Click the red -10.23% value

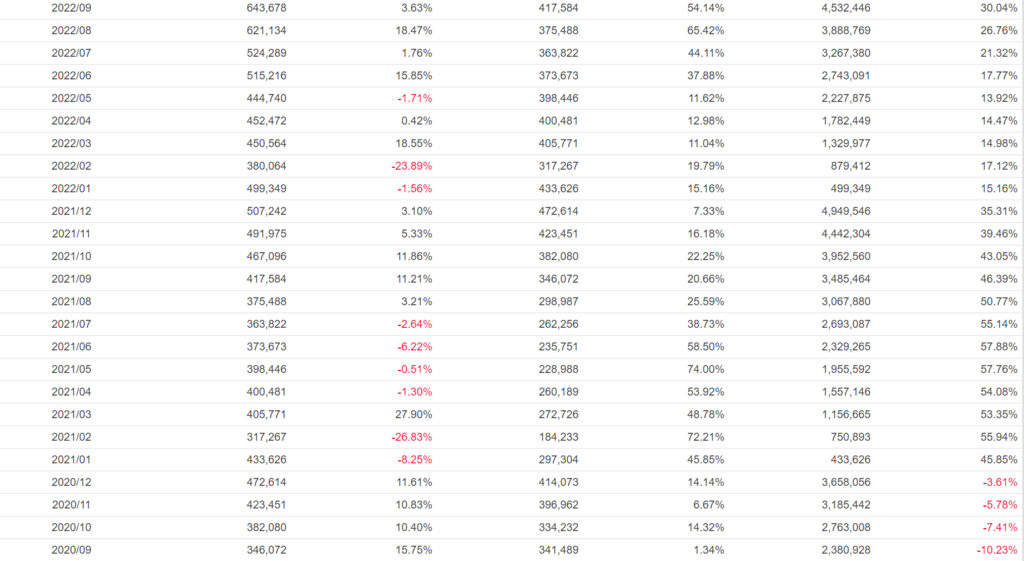point(997,550)
